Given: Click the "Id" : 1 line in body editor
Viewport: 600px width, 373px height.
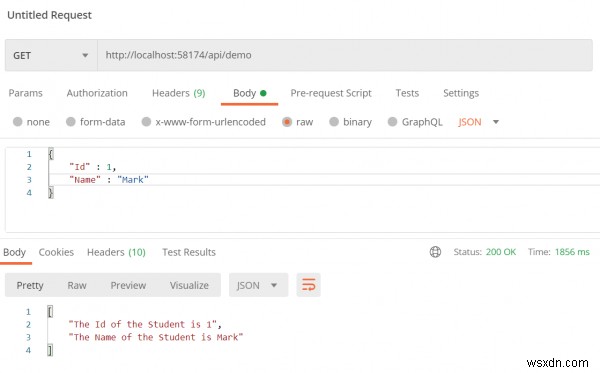Looking at the screenshot, I should coord(93,167).
